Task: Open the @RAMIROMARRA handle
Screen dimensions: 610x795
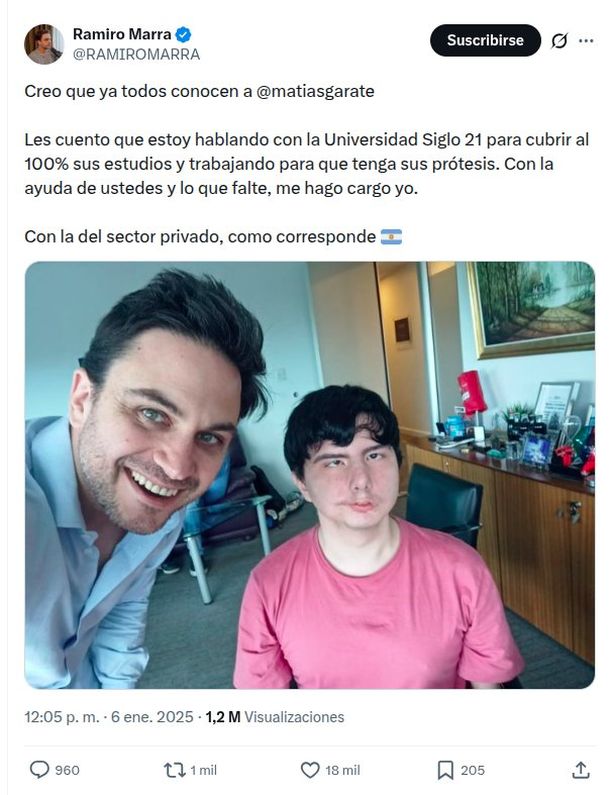Action: pyautogui.click(x=136, y=55)
